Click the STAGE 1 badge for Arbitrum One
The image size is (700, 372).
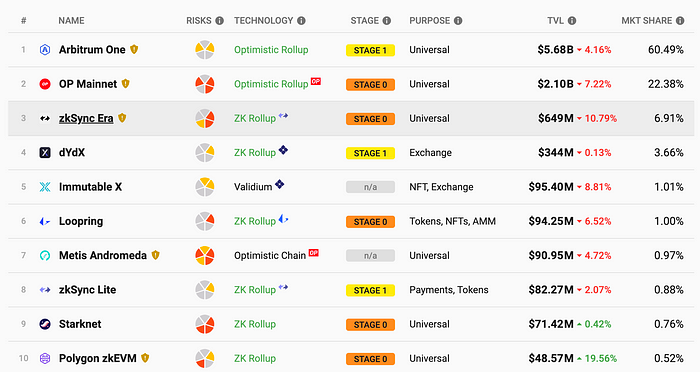[371, 50]
